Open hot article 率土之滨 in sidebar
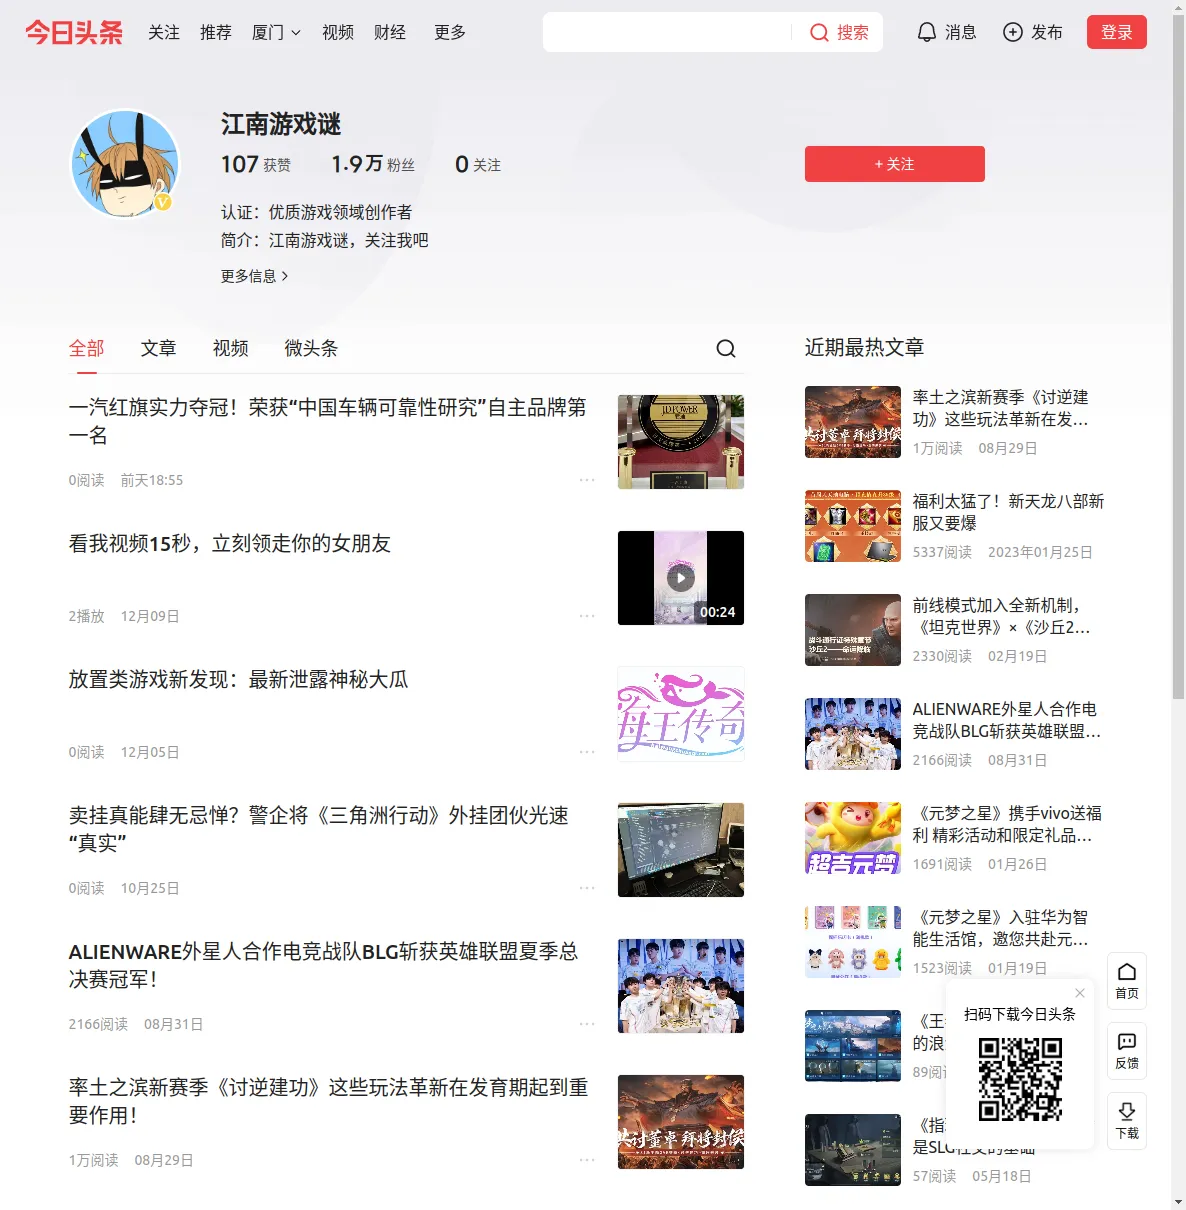This screenshot has width=1186, height=1210. 1001,408
